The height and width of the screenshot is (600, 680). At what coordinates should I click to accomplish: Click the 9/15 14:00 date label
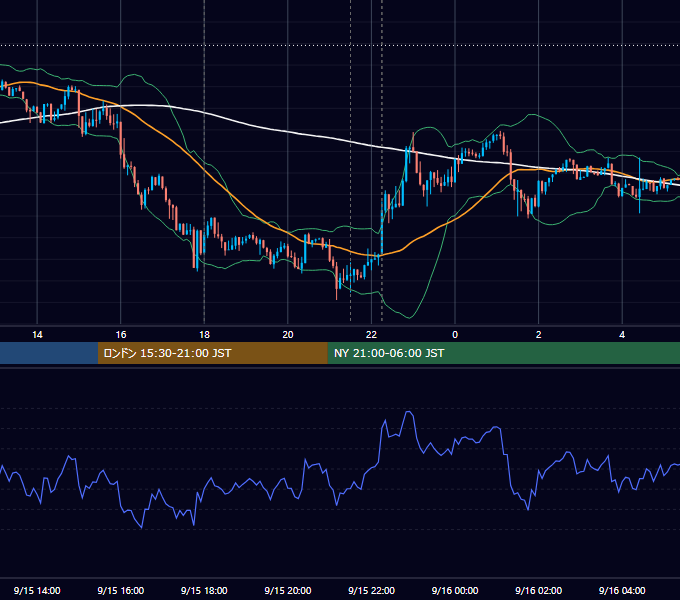pos(37,590)
